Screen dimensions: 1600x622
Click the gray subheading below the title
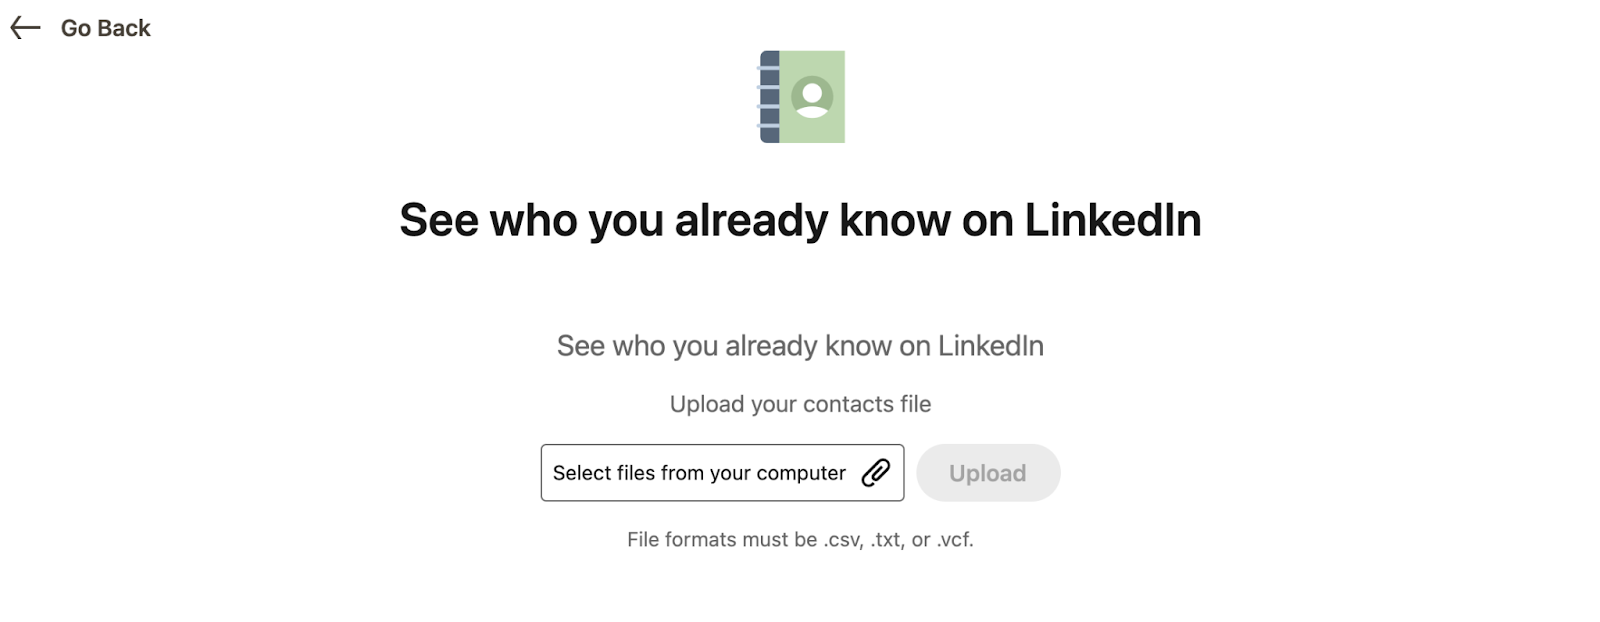coord(800,346)
